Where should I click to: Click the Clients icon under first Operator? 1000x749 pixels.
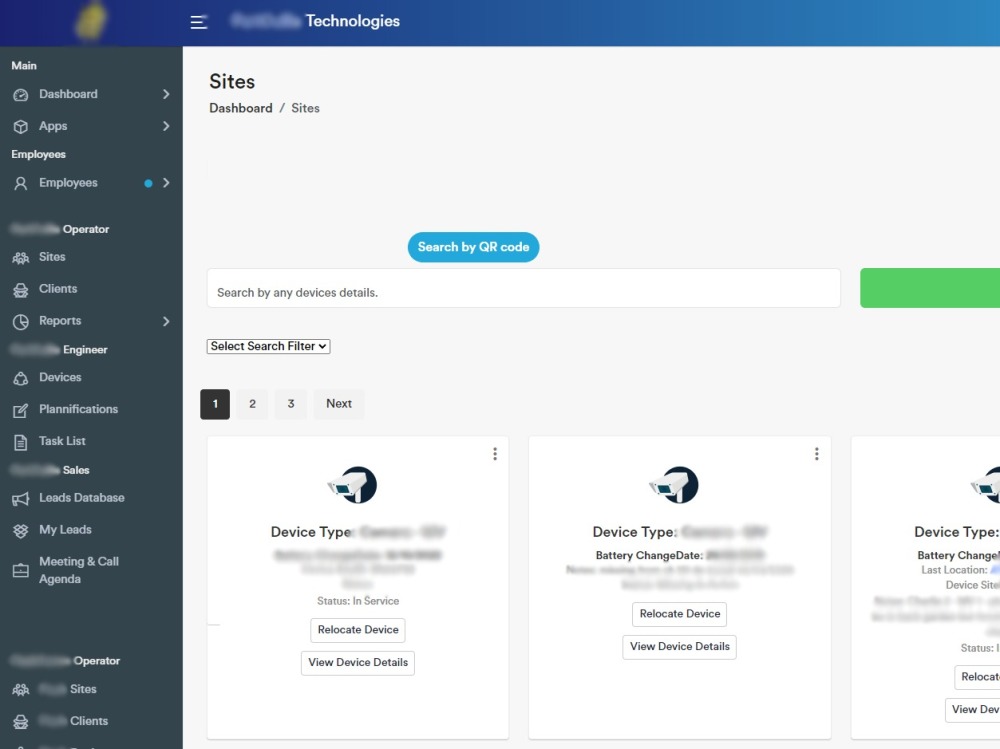click(x=20, y=290)
